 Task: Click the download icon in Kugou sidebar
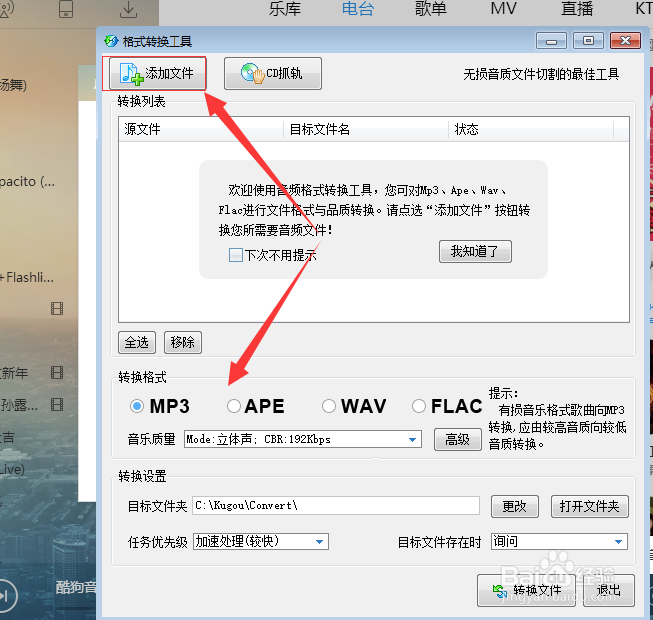click(x=128, y=10)
